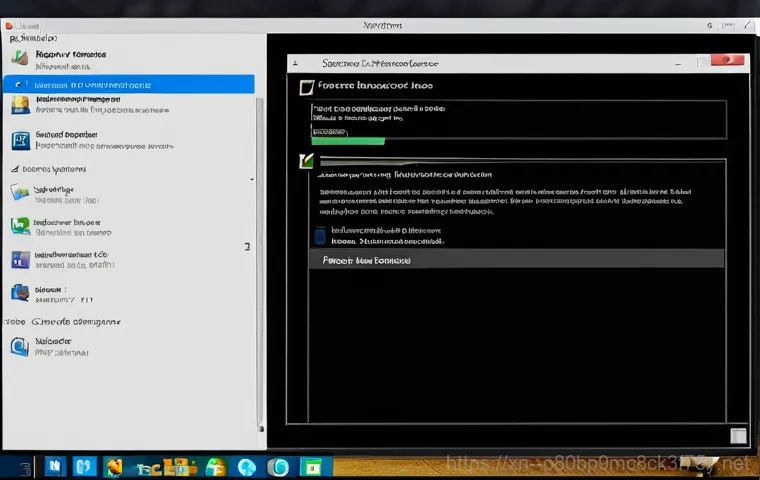Click the green progress bar in the dialog
Screen dimensions: 760x480
(x=348, y=141)
